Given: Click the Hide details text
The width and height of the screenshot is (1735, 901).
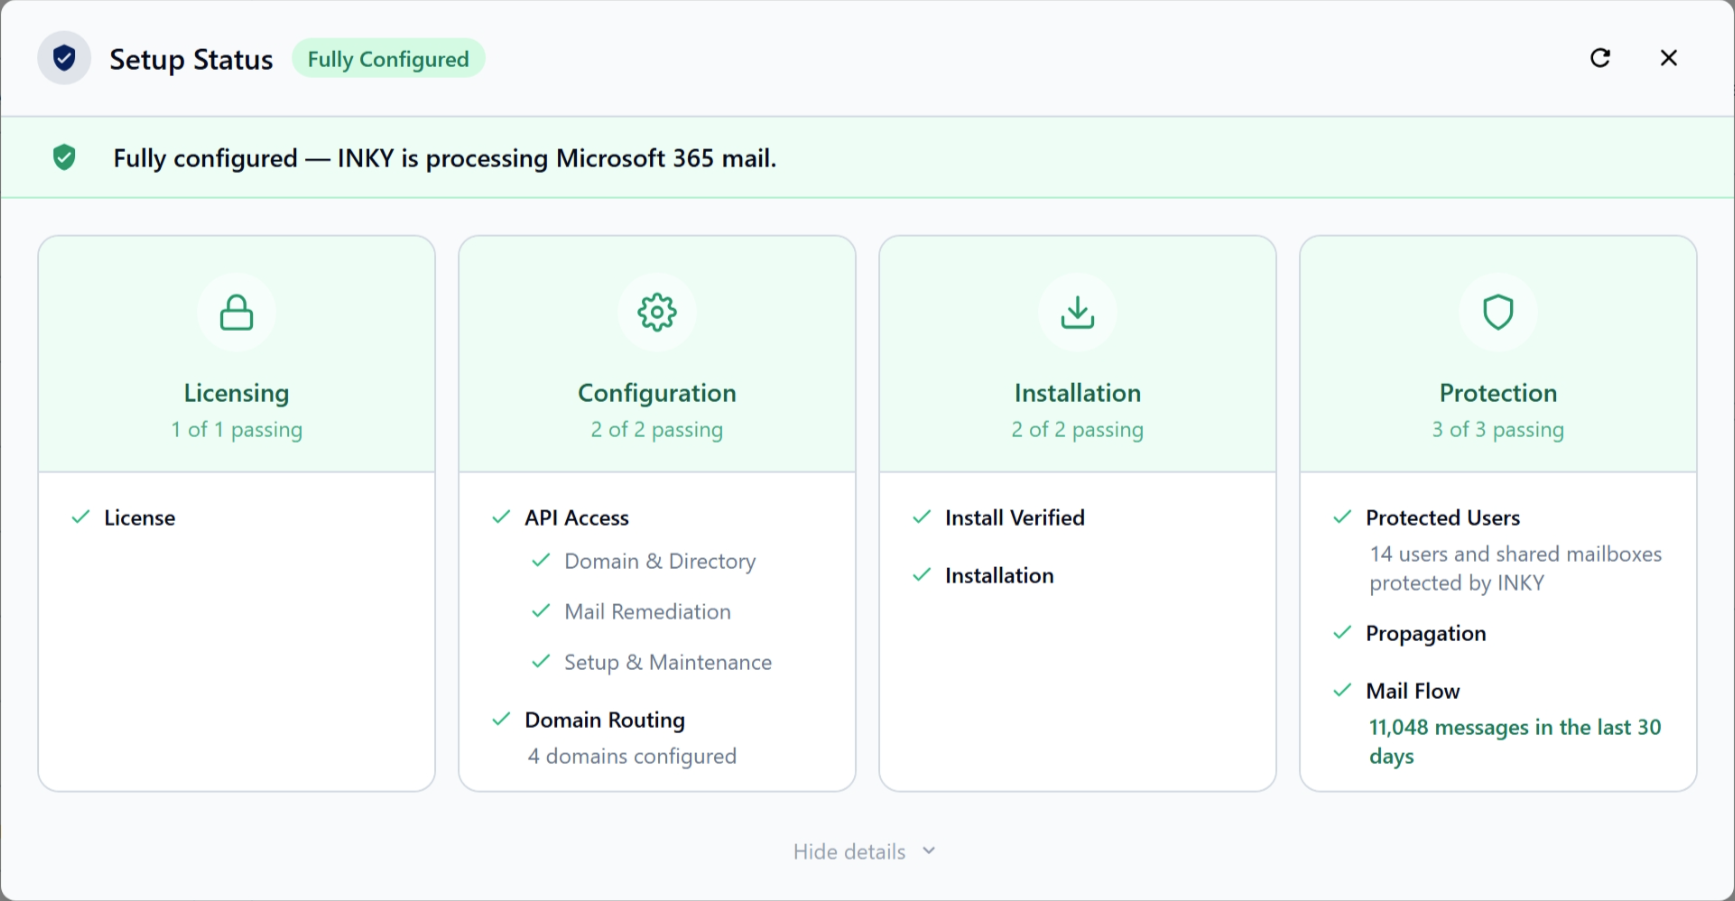Looking at the screenshot, I should 849,852.
